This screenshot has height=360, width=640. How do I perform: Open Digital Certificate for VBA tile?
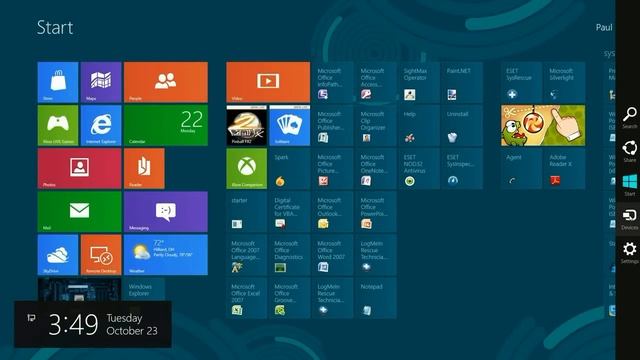[290, 212]
